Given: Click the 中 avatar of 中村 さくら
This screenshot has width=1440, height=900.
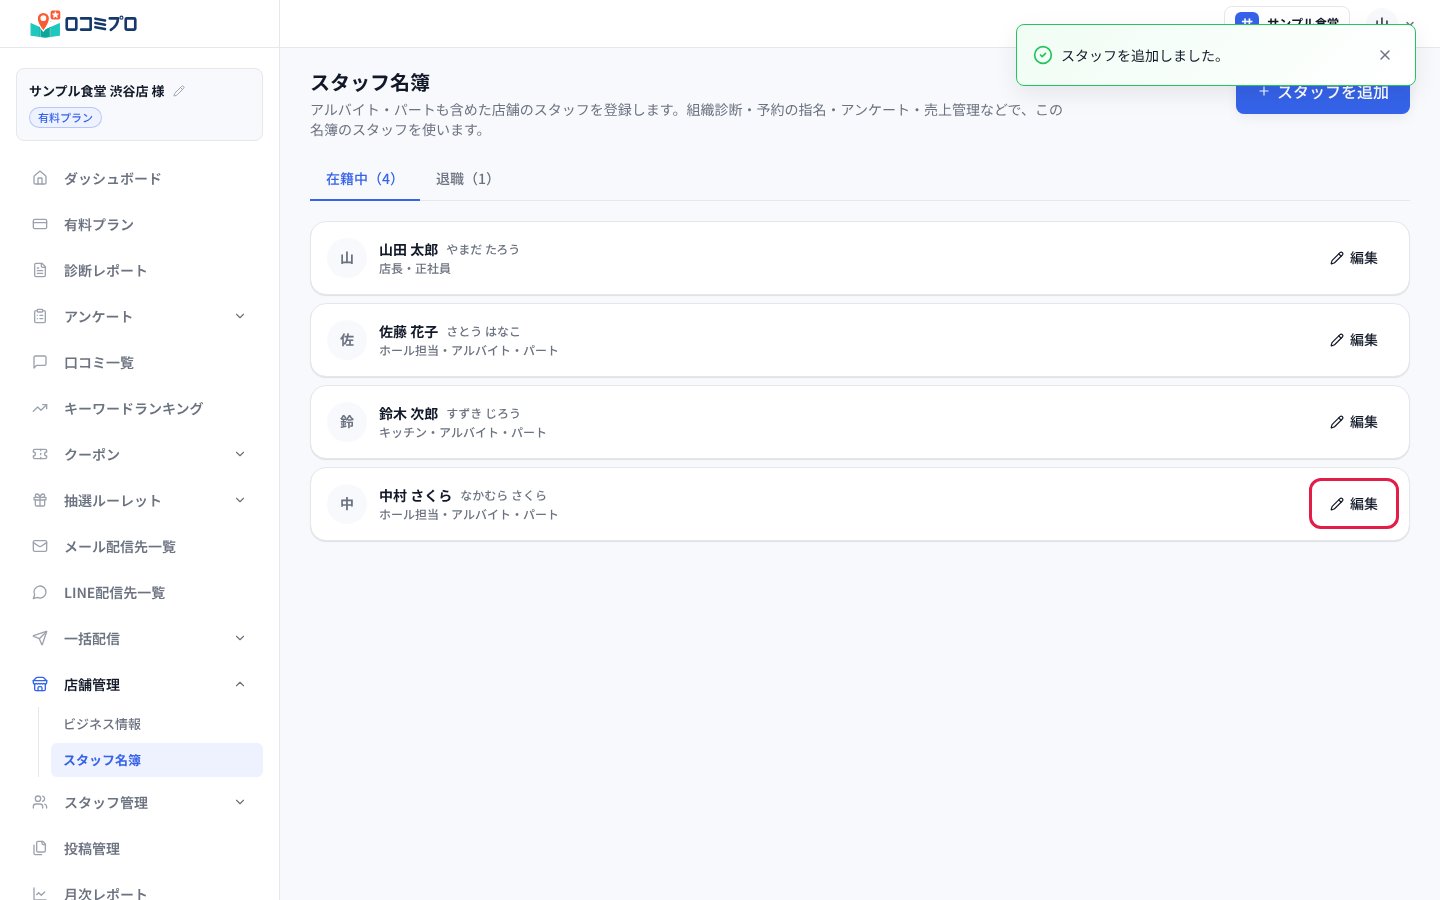Looking at the screenshot, I should pos(347,504).
